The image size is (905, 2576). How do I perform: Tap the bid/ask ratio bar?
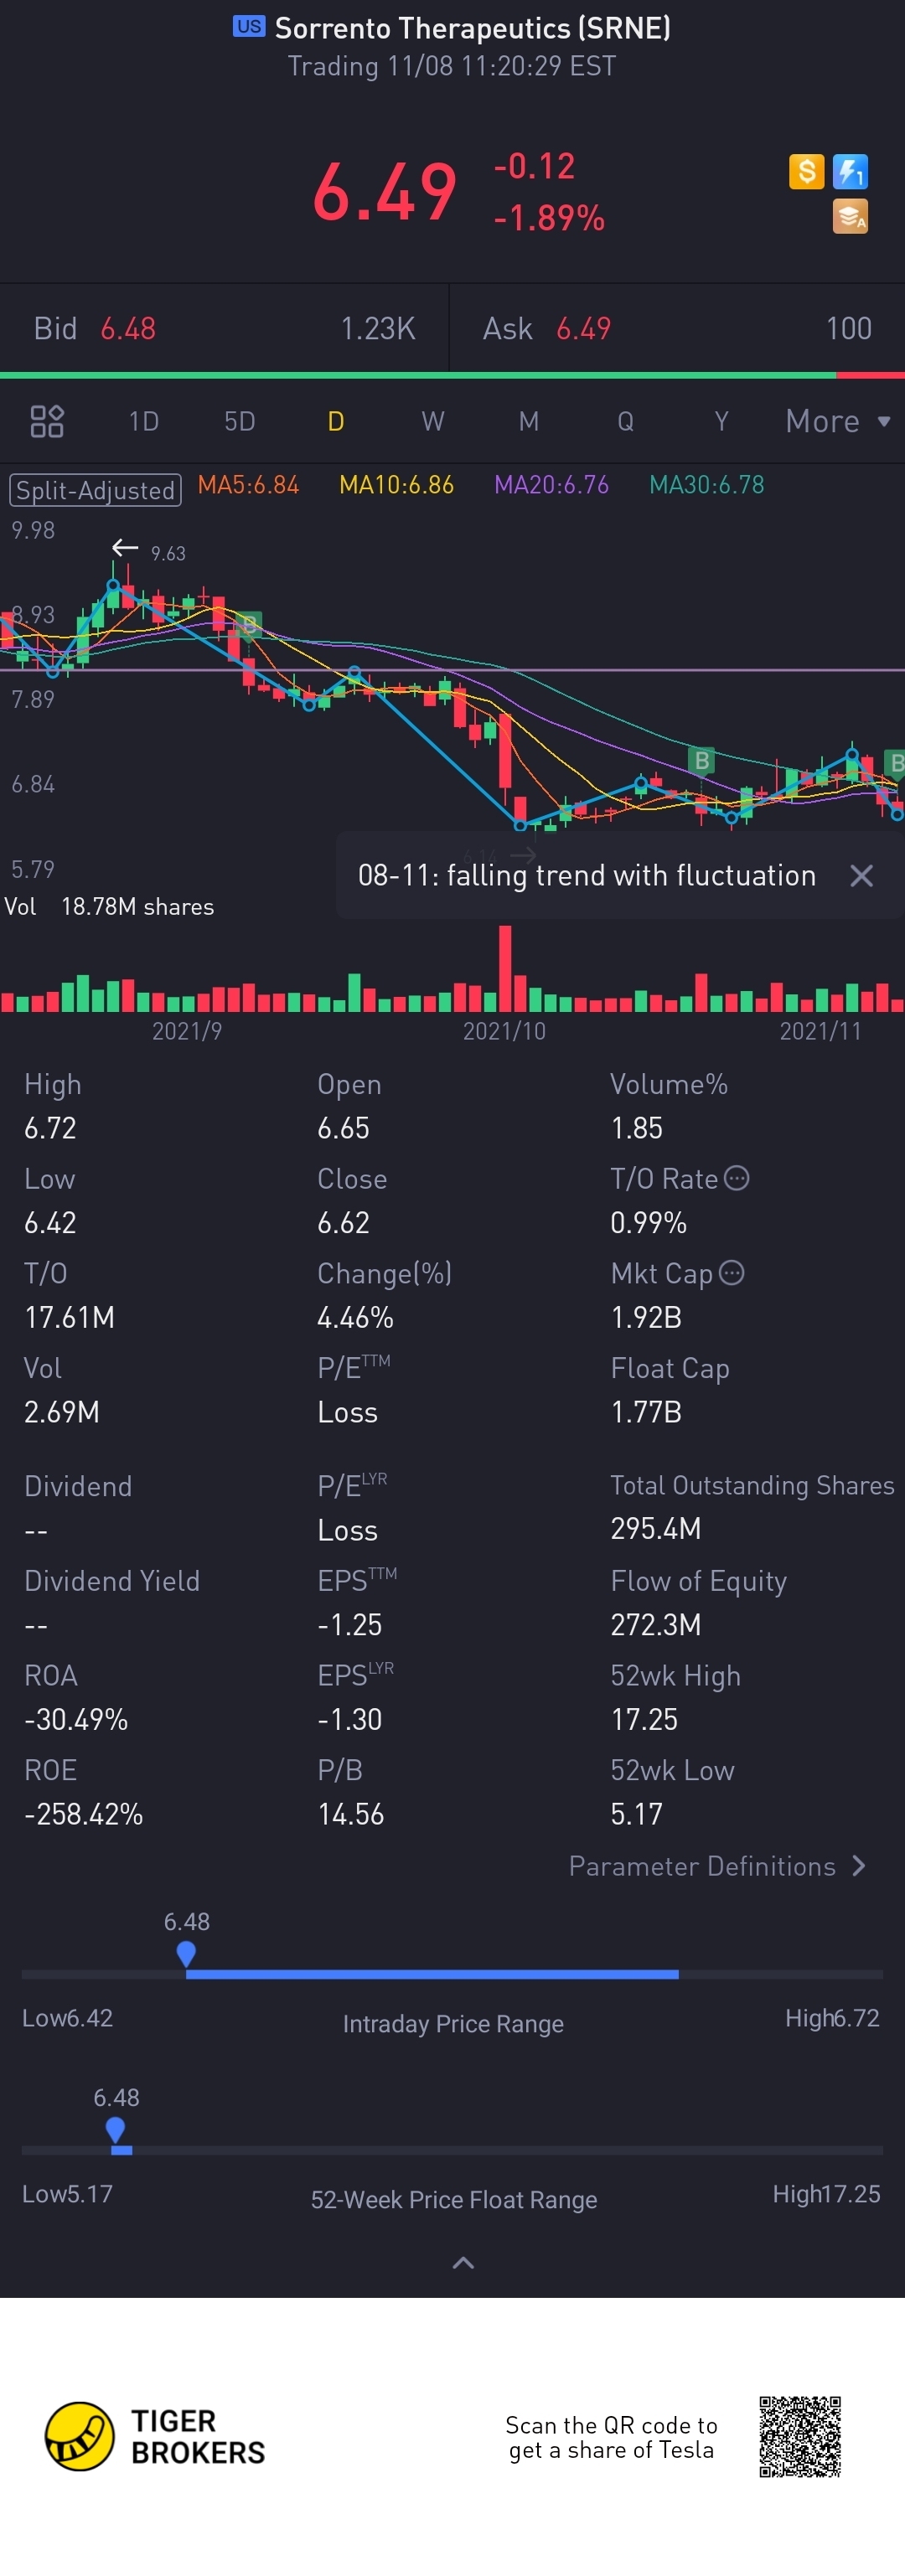[452, 375]
